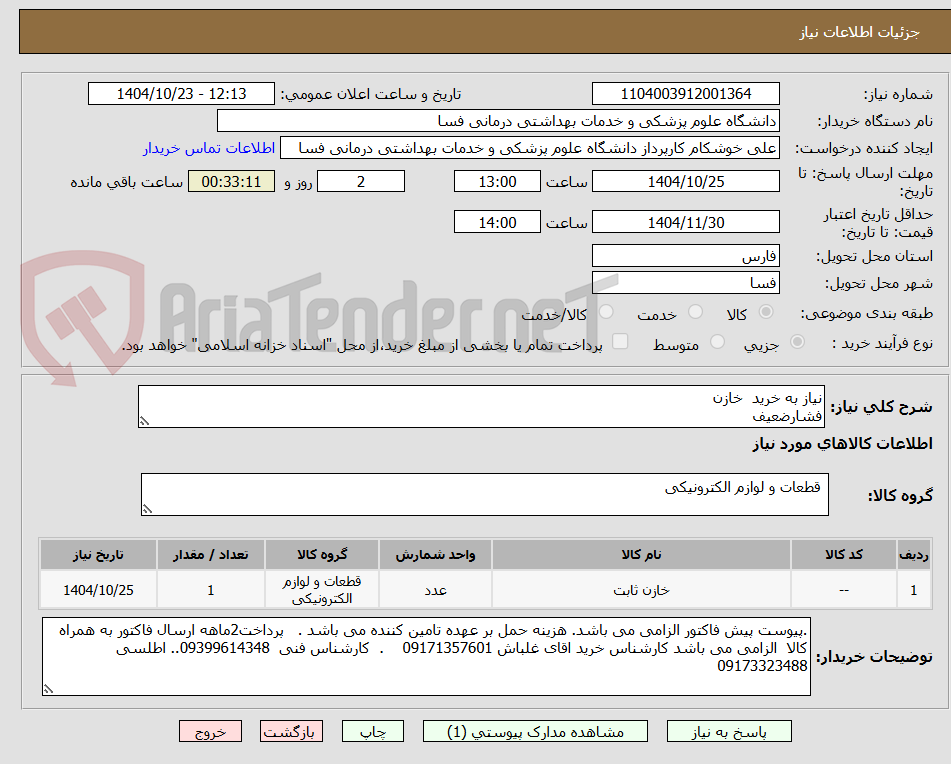Viewport: 951px width, 764px height.
Task: Click the خروج exit button
Action: [x=209, y=731]
